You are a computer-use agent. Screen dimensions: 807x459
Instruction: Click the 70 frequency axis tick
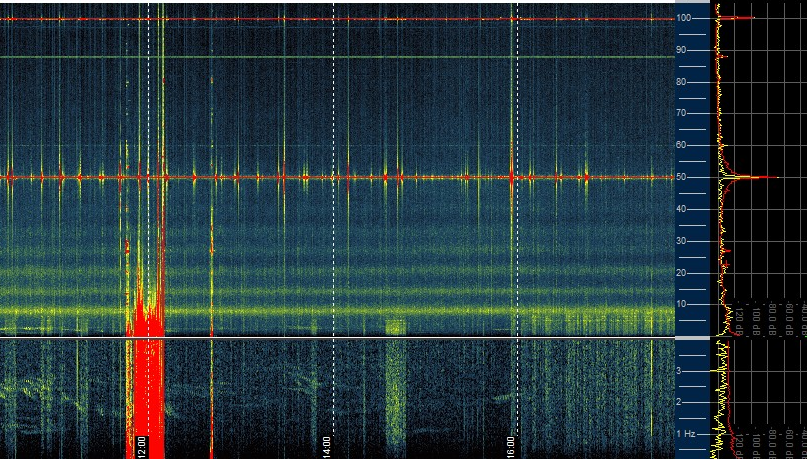tap(685, 113)
